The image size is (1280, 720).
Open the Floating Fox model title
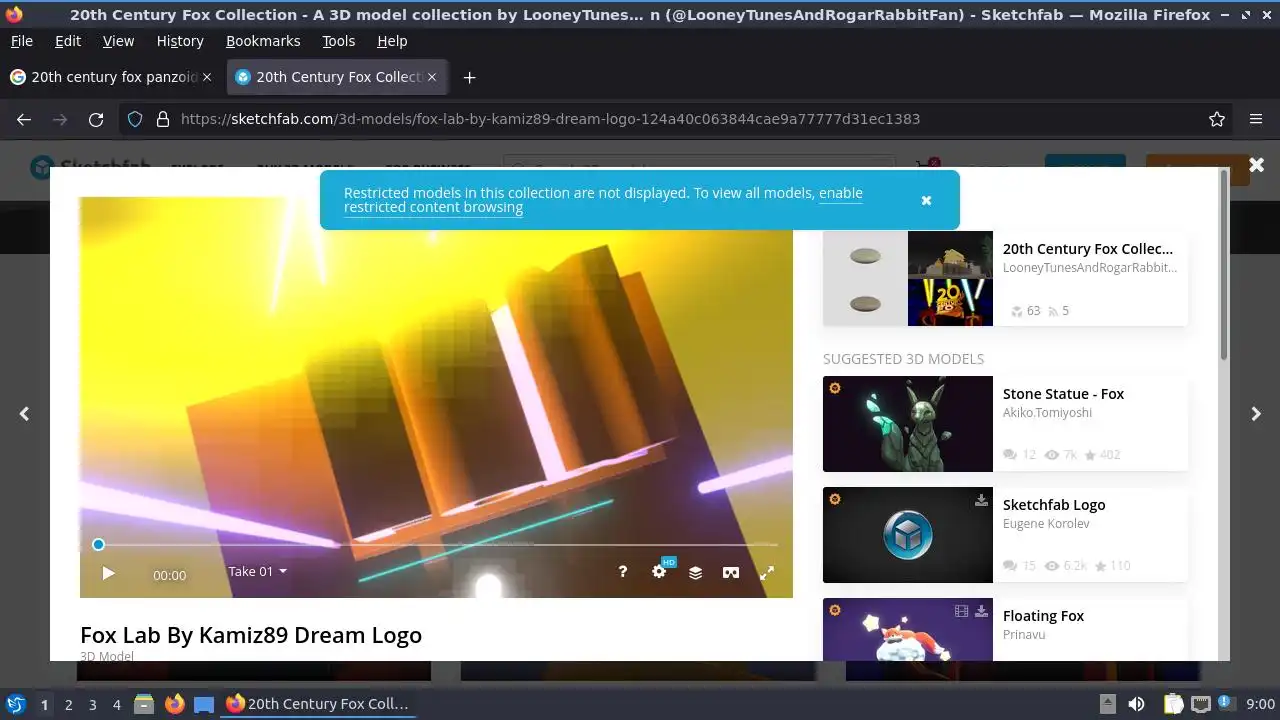[x=1043, y=615]
